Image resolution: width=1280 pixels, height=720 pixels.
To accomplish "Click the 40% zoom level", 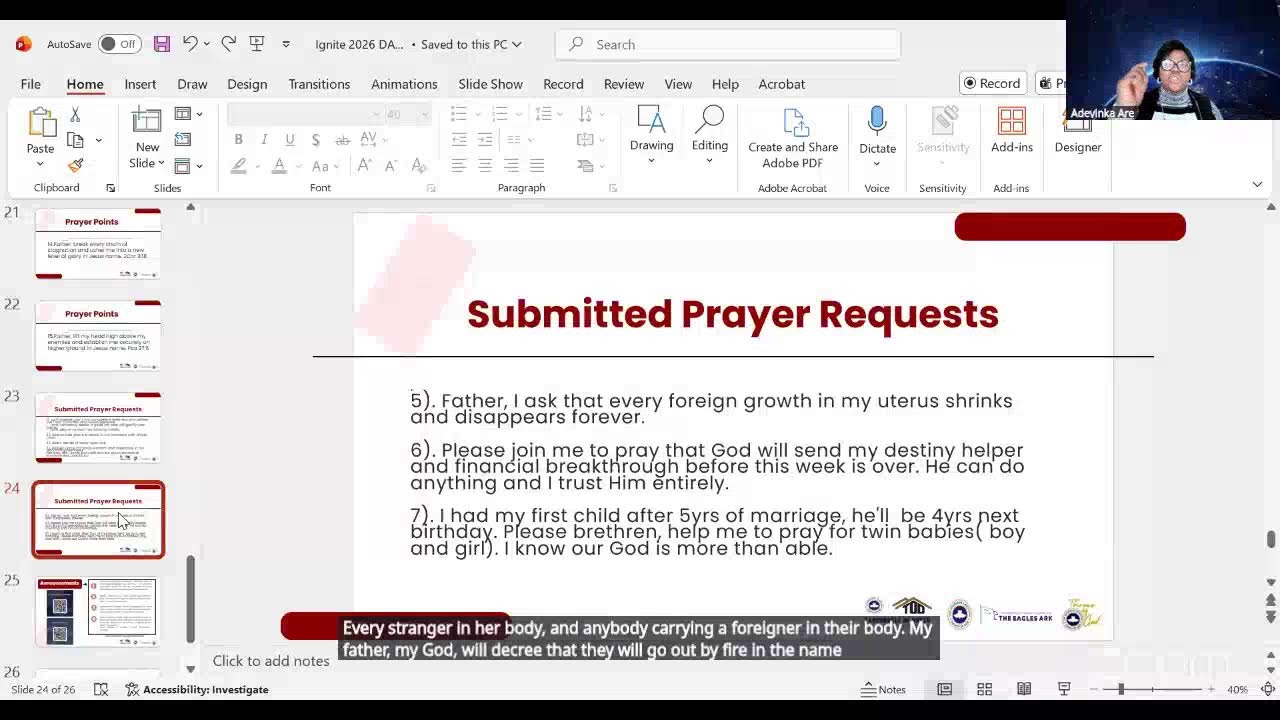I will click(1237, 689).
